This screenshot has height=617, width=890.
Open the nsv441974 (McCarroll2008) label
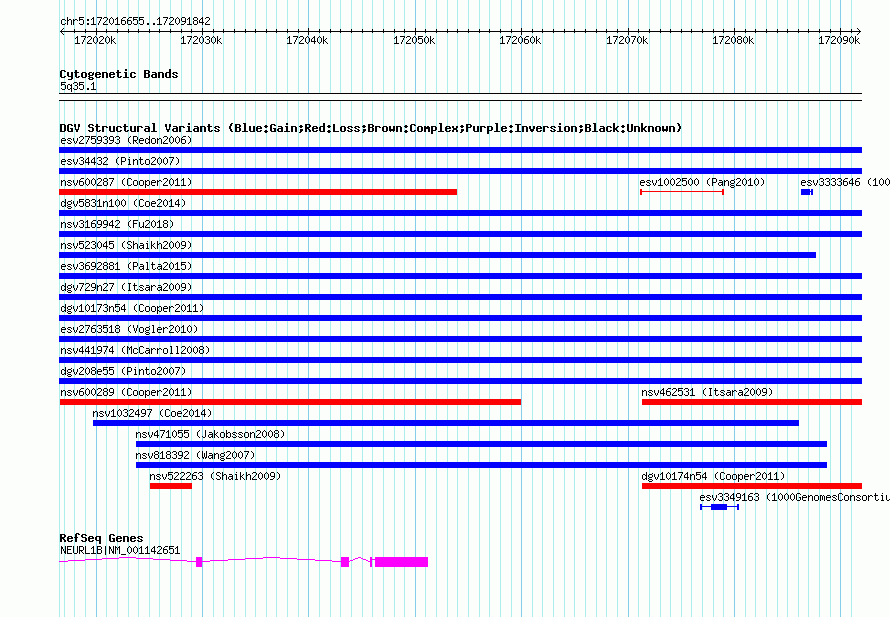(x=135, y=350)
